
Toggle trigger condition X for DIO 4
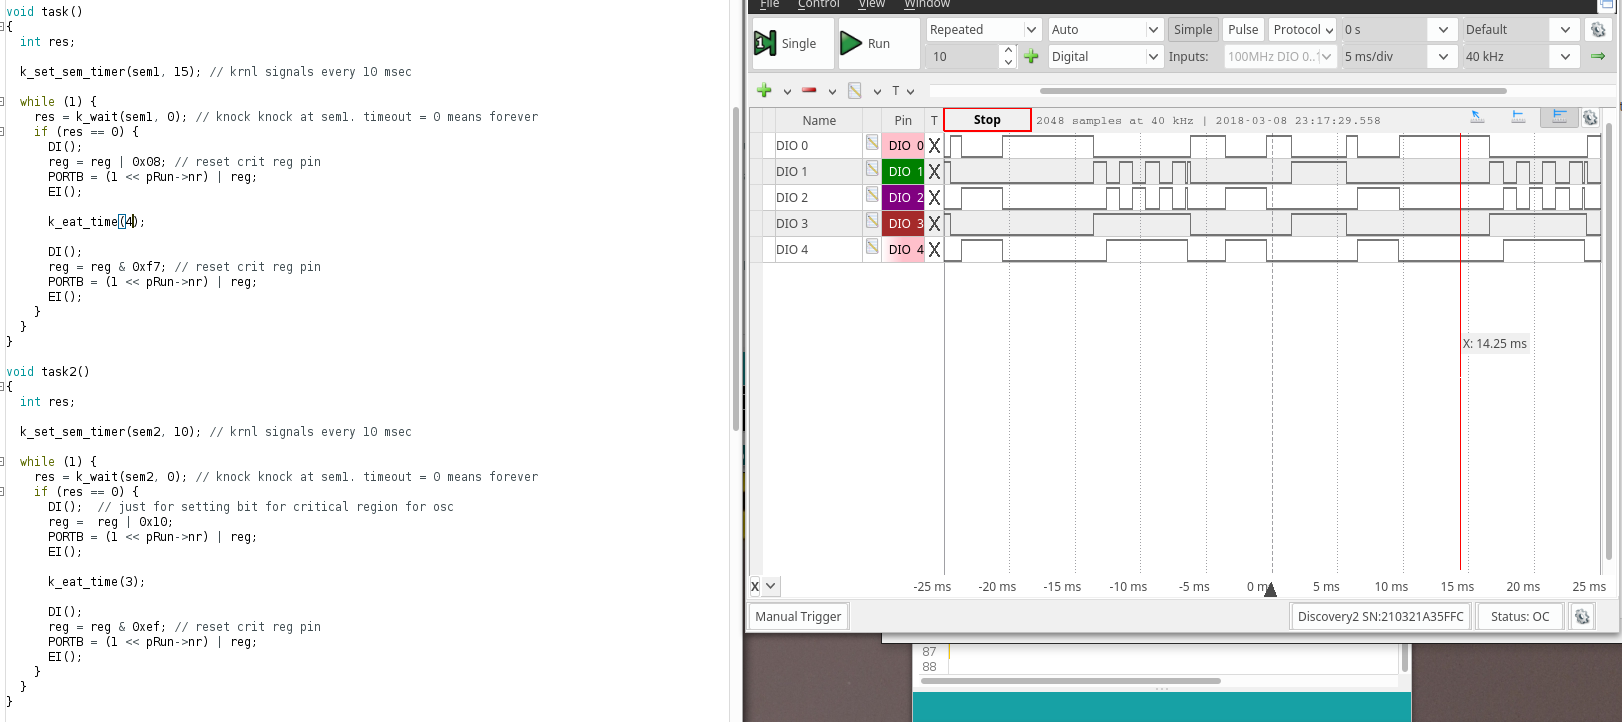(934, 250)
